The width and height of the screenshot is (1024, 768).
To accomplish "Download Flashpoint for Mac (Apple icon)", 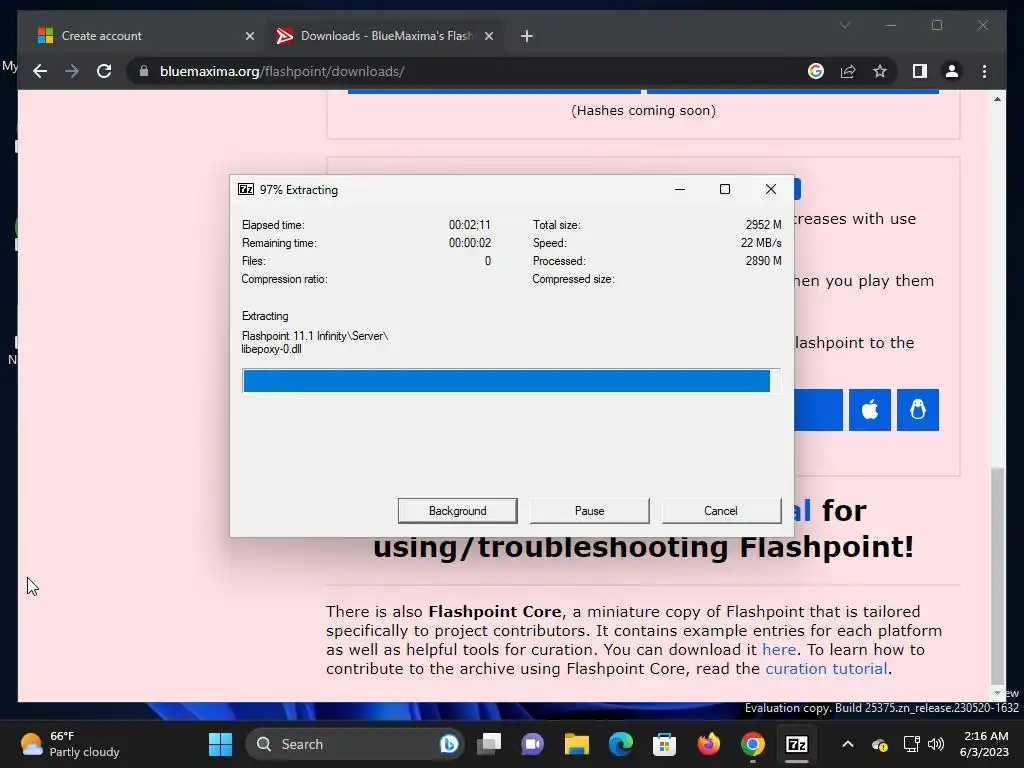I will (870, 410).
